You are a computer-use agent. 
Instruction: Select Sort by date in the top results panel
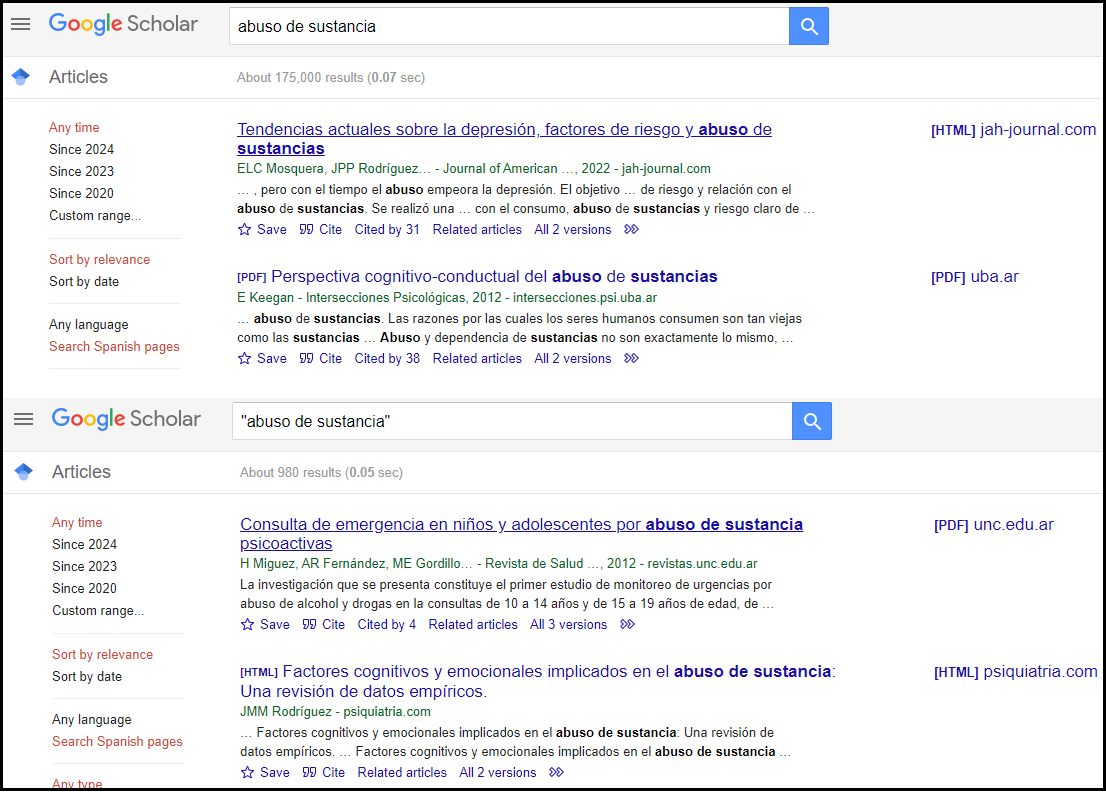(x=84, y=282)
